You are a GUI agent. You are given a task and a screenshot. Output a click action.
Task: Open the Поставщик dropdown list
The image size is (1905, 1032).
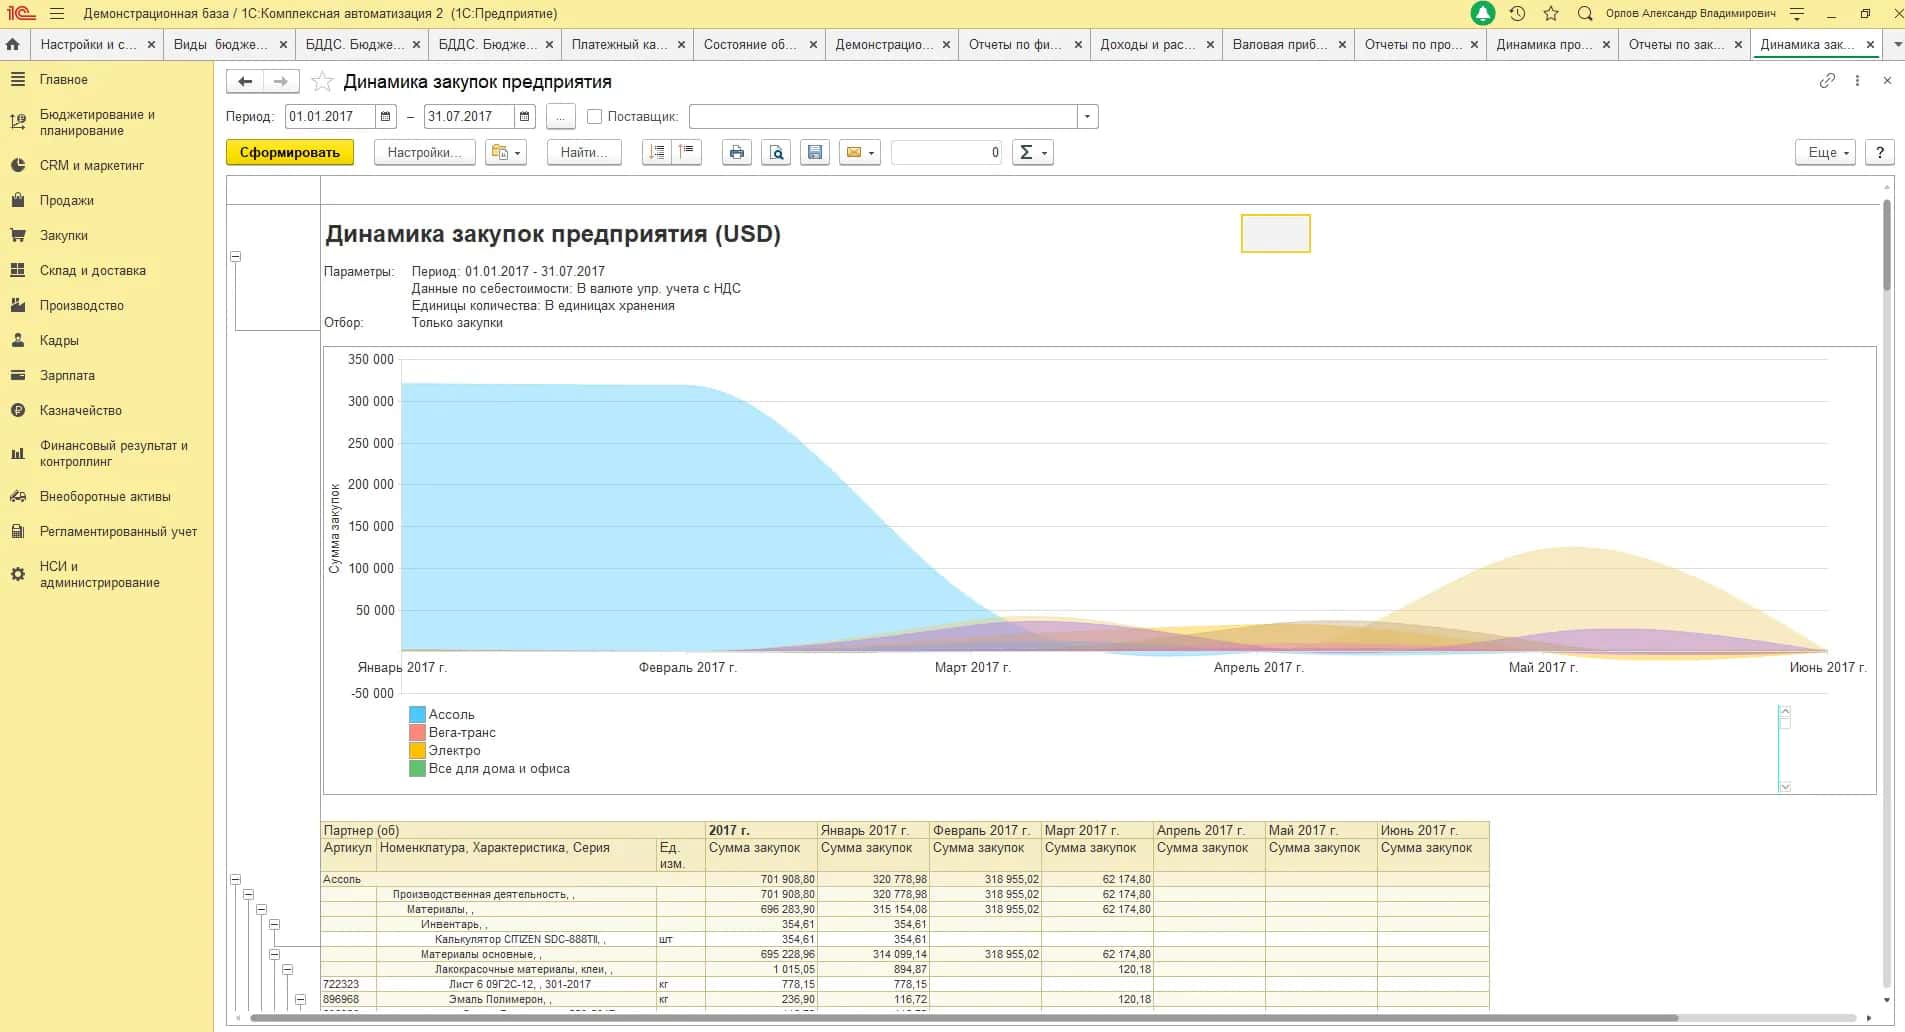[x=1088, y=117]
